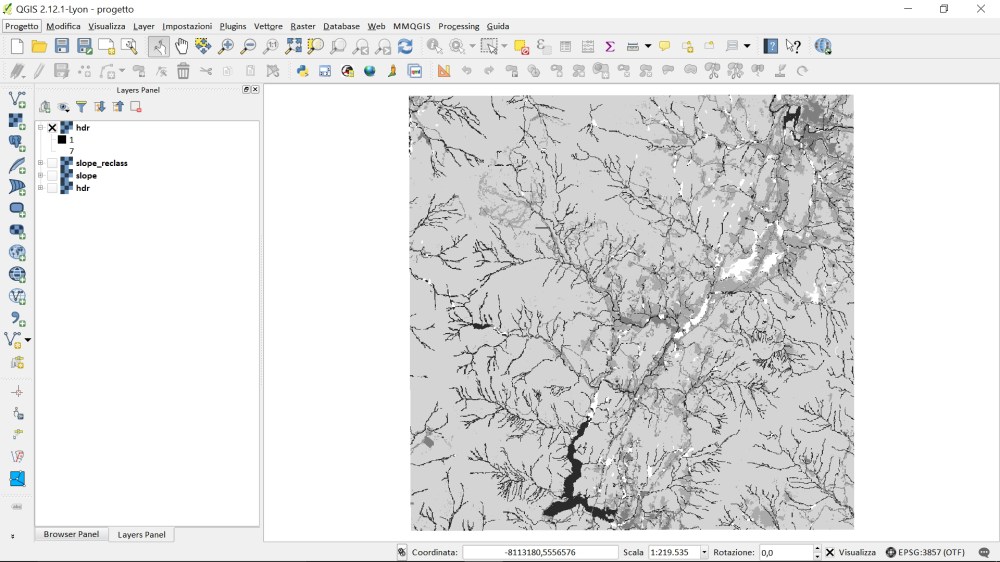Open the Statistical Summary sigma tool
Screen dimensions: 1000x562
click(x=609, y=46)
